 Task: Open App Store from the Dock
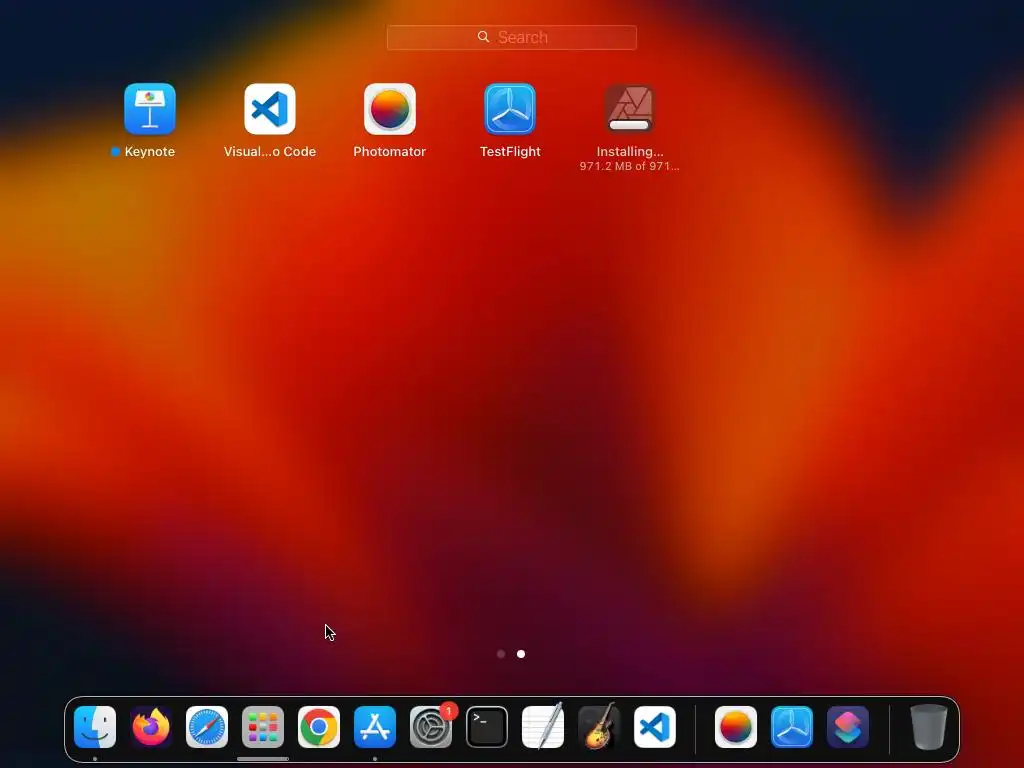tap(375, 727)
